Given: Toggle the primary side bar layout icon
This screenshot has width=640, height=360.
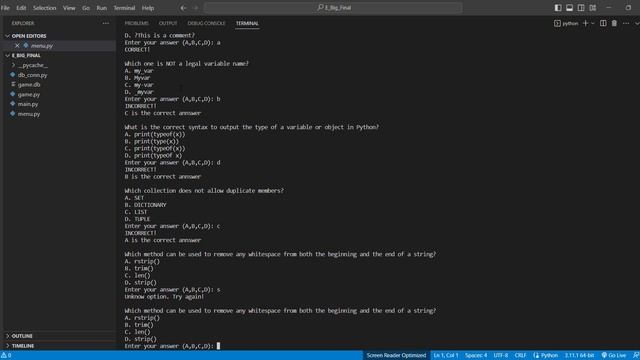Looking at the screenshot, I should (x=558, y=8).
